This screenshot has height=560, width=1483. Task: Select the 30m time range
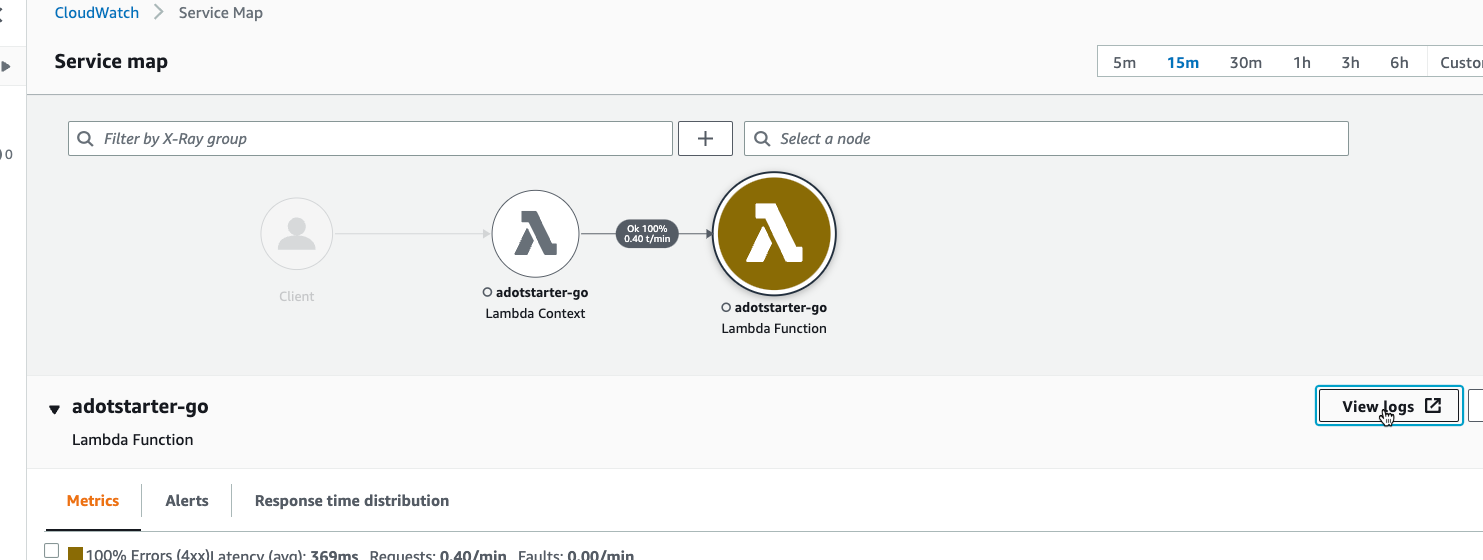(x=1245, y=62)
